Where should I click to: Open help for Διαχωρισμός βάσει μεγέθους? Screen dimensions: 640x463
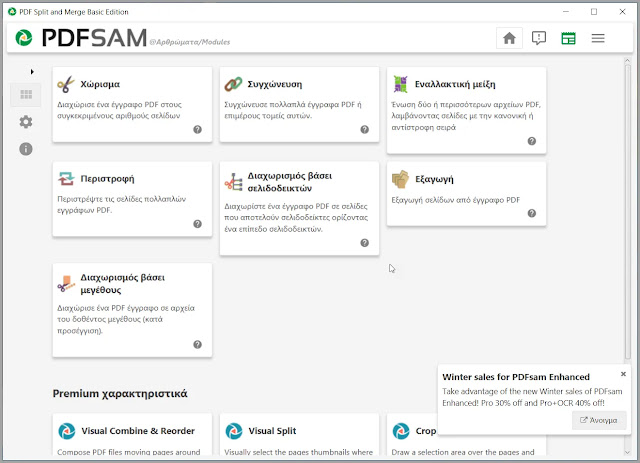click(198, 345)
